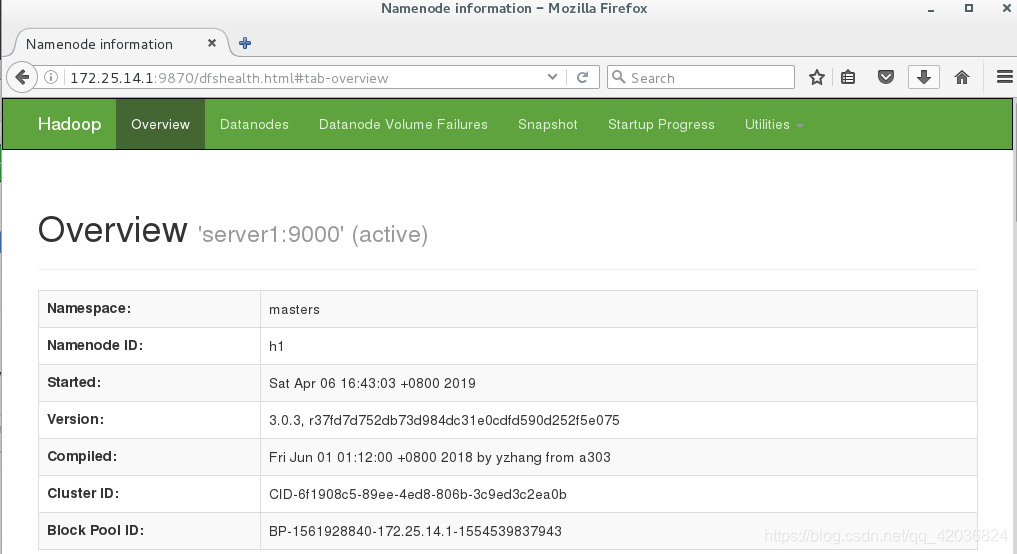Click the Namenode ID value 'h1'

276,346
